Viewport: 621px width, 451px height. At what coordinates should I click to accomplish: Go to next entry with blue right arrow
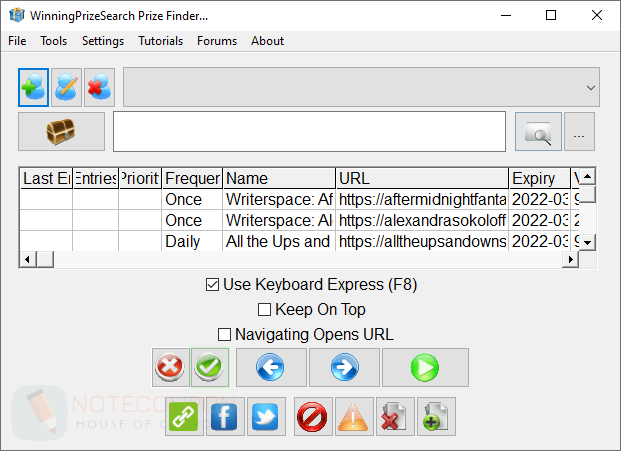[x=344, y=367]
